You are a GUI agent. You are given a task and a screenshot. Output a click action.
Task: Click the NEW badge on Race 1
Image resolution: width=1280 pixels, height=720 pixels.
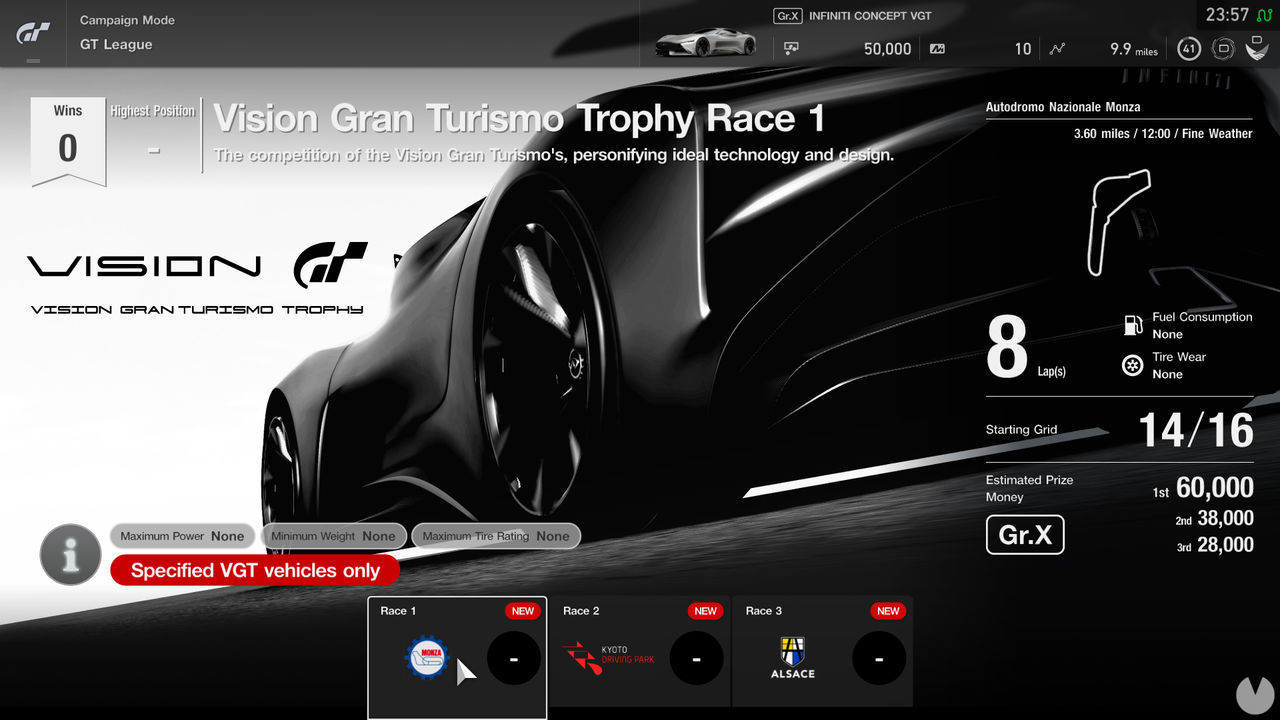[523, 611]
